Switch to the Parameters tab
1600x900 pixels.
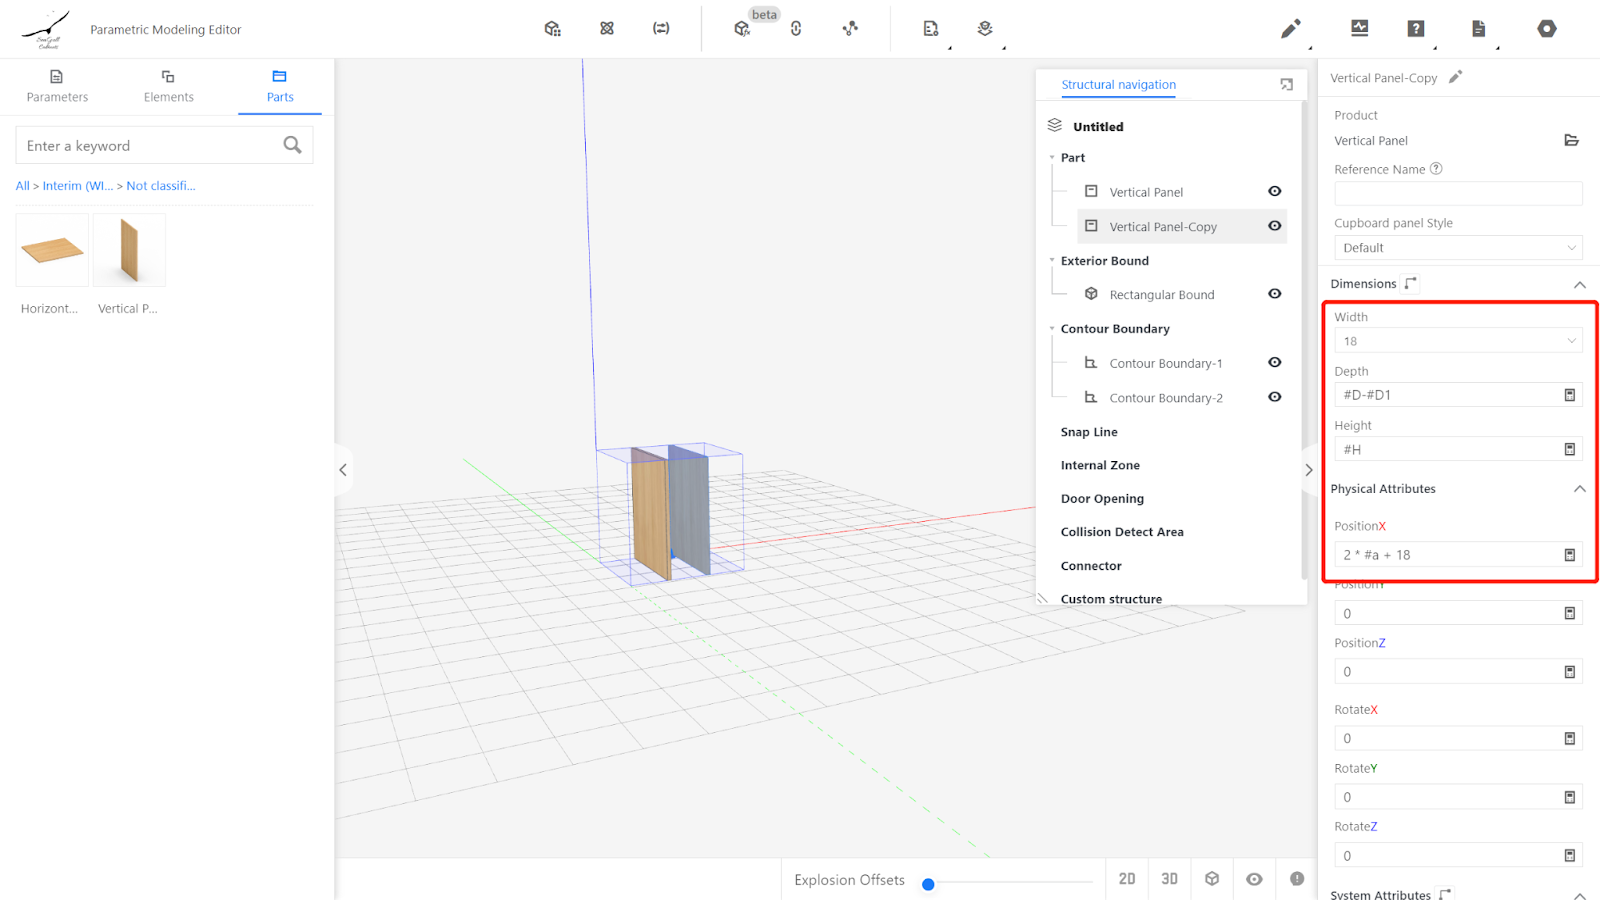(x=57, y=86)
